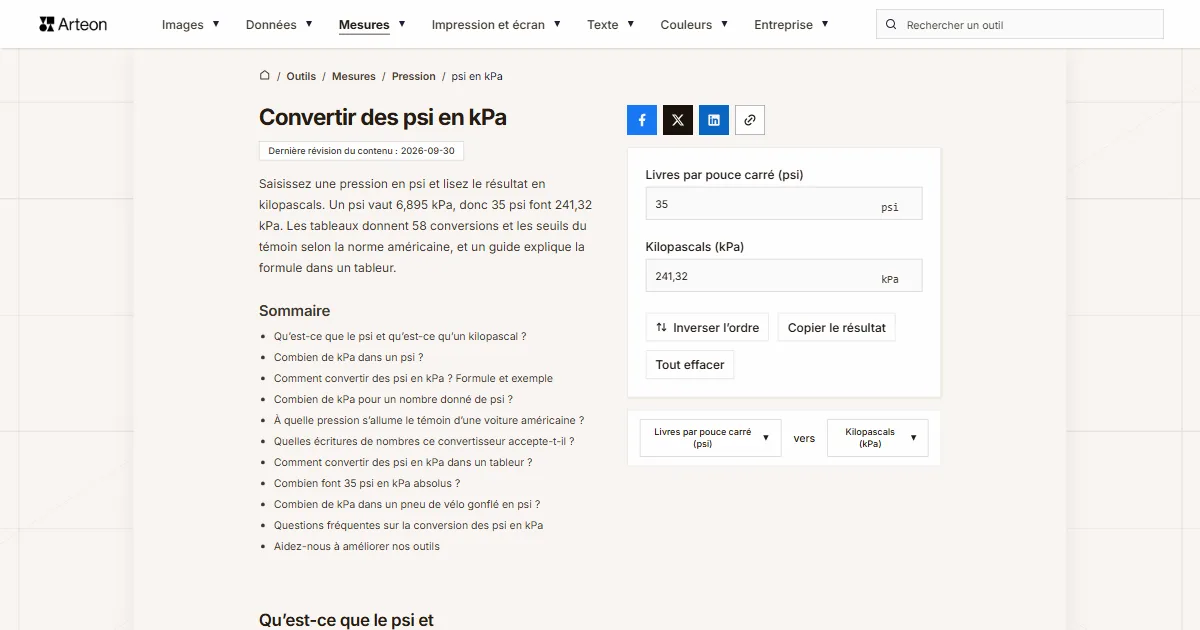Viewport: 1200px width, 630px height.
Task: Click the search magnifier icon
Action: (892, 24)
